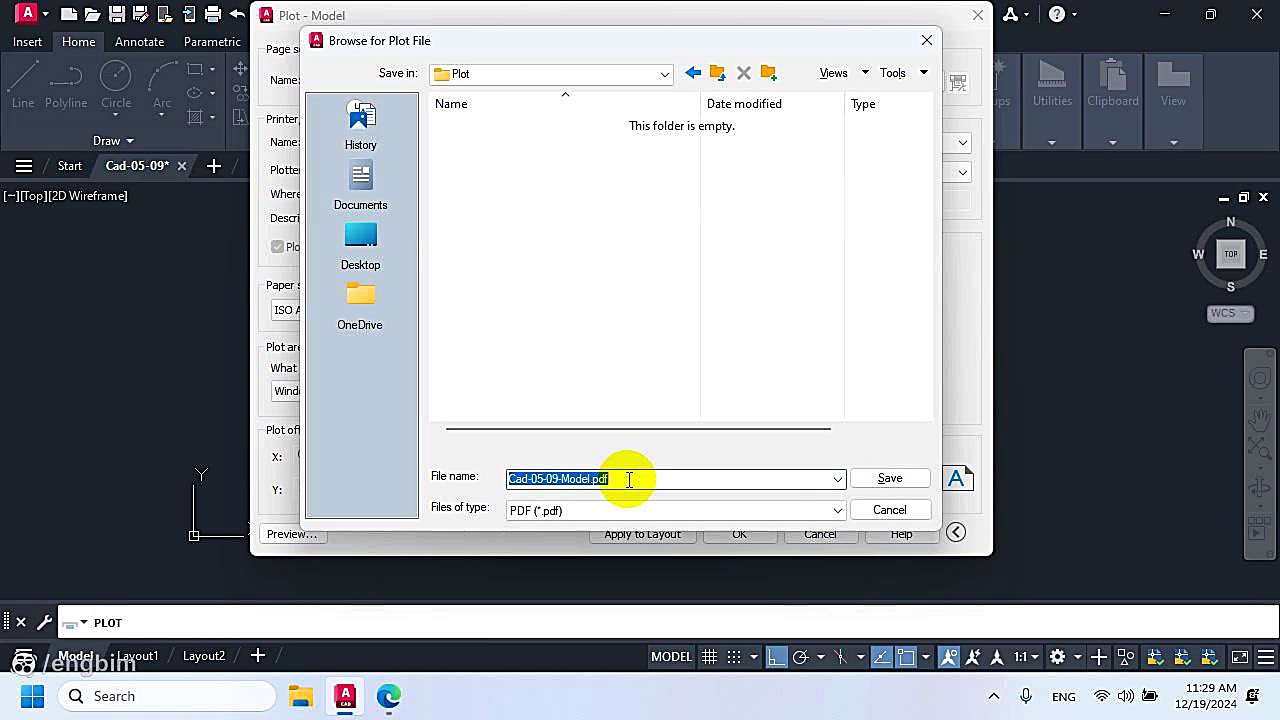The image size is (1280, 720).
Task: Click the Delete X icon in Browse toolbar
Action: click(743, 73)
